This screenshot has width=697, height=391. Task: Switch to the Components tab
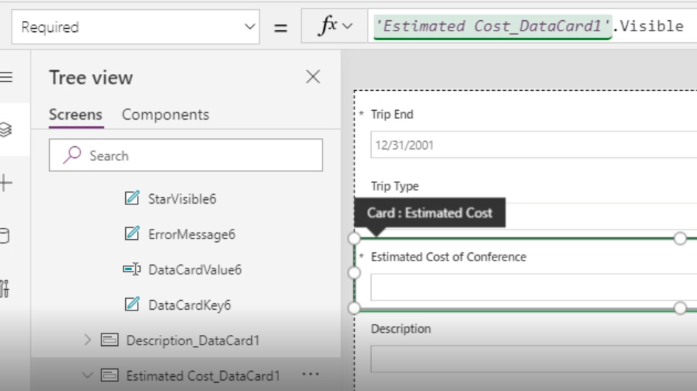pos(165,115)
